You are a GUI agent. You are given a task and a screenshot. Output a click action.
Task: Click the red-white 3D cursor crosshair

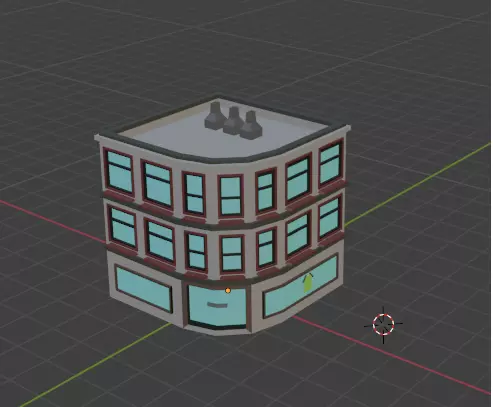[x=383, y=324]
